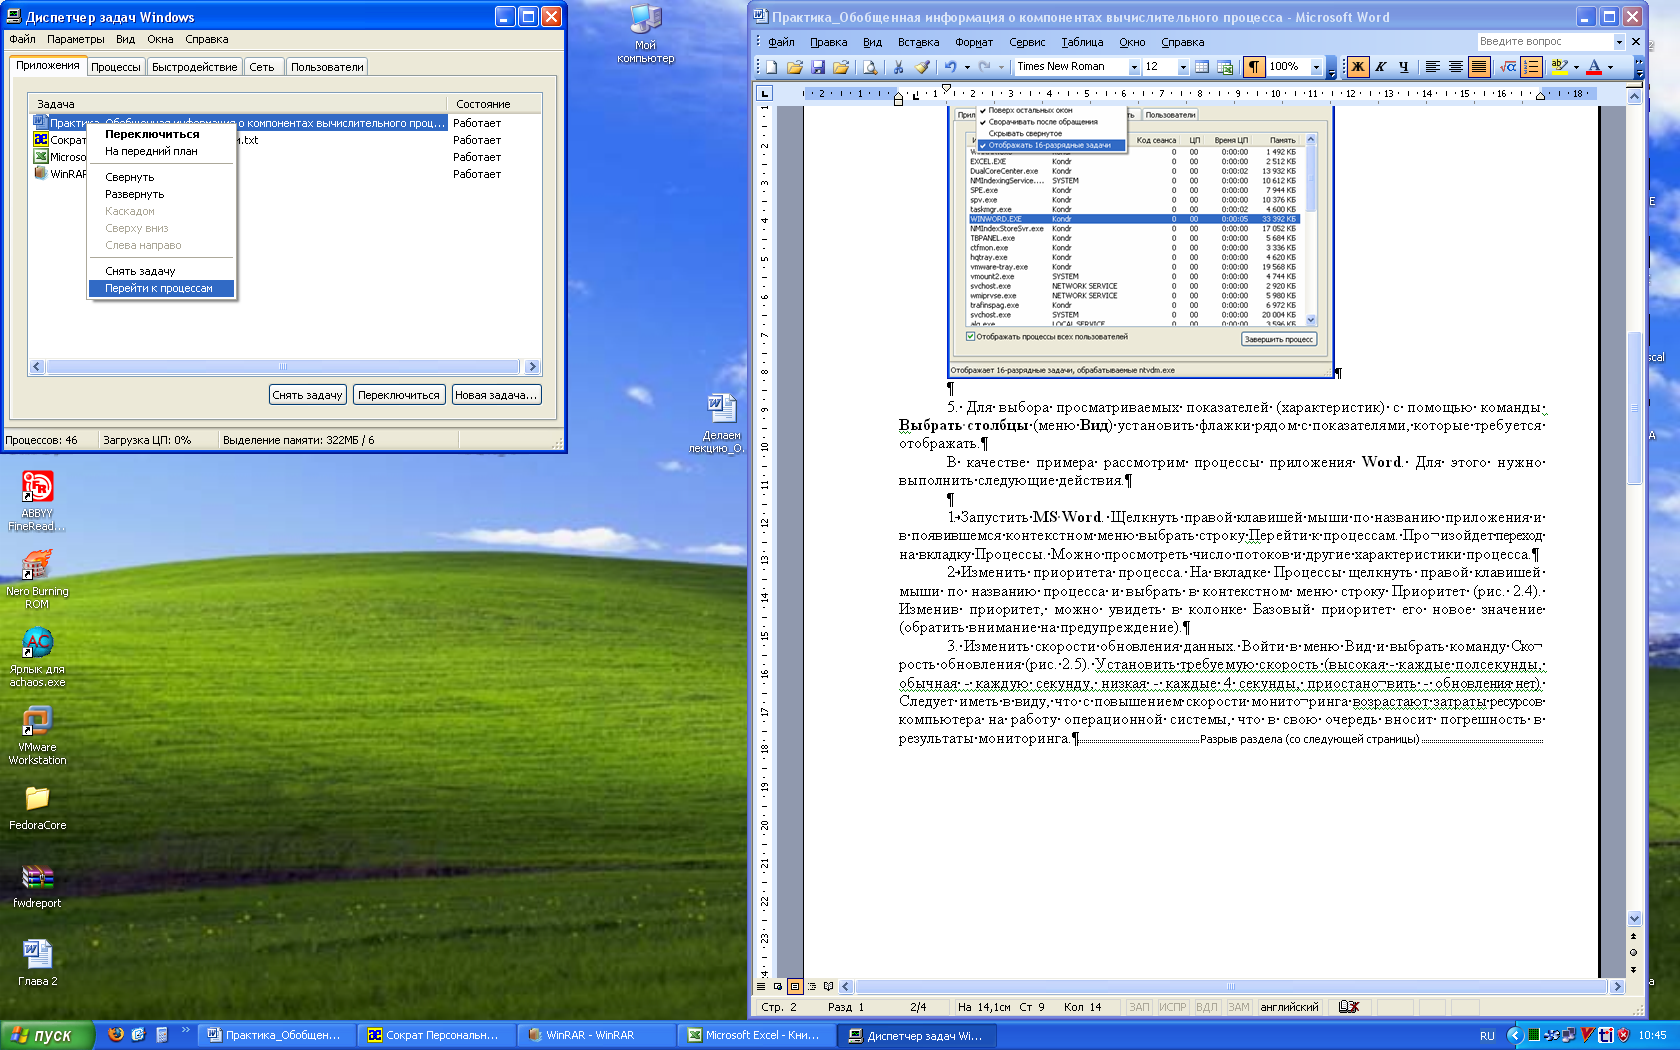
Task: Create a new blank document in Word
Action: click(771, 67)
